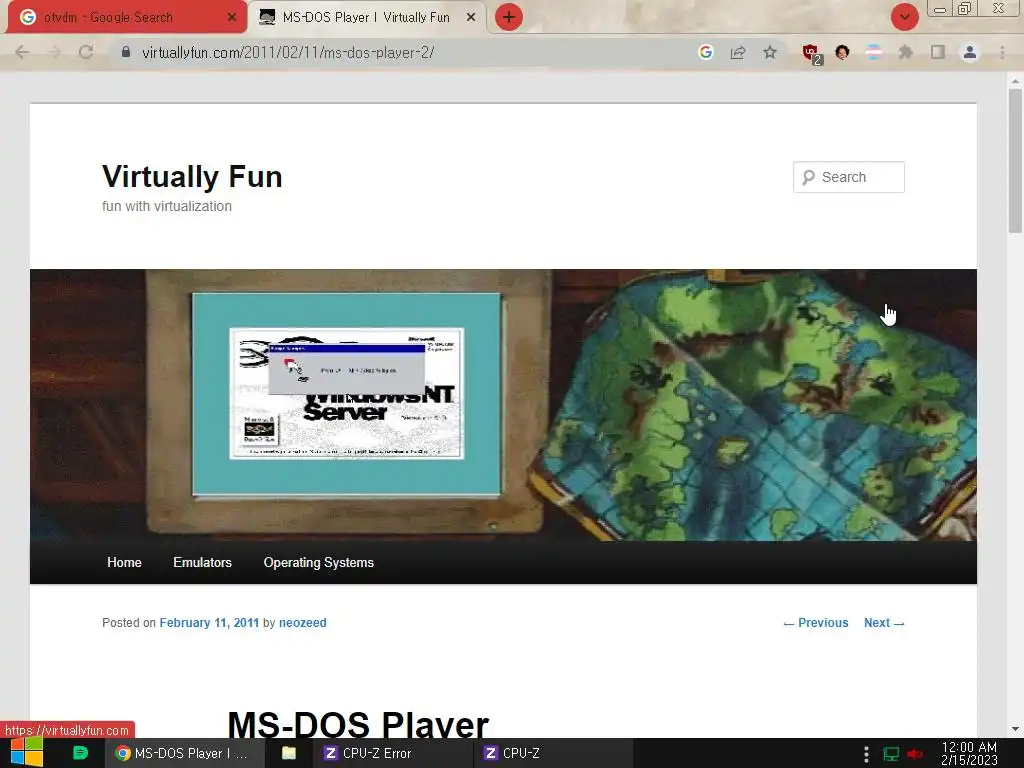
Task: Click the scrollbar down arrow
Action: 1015,729
